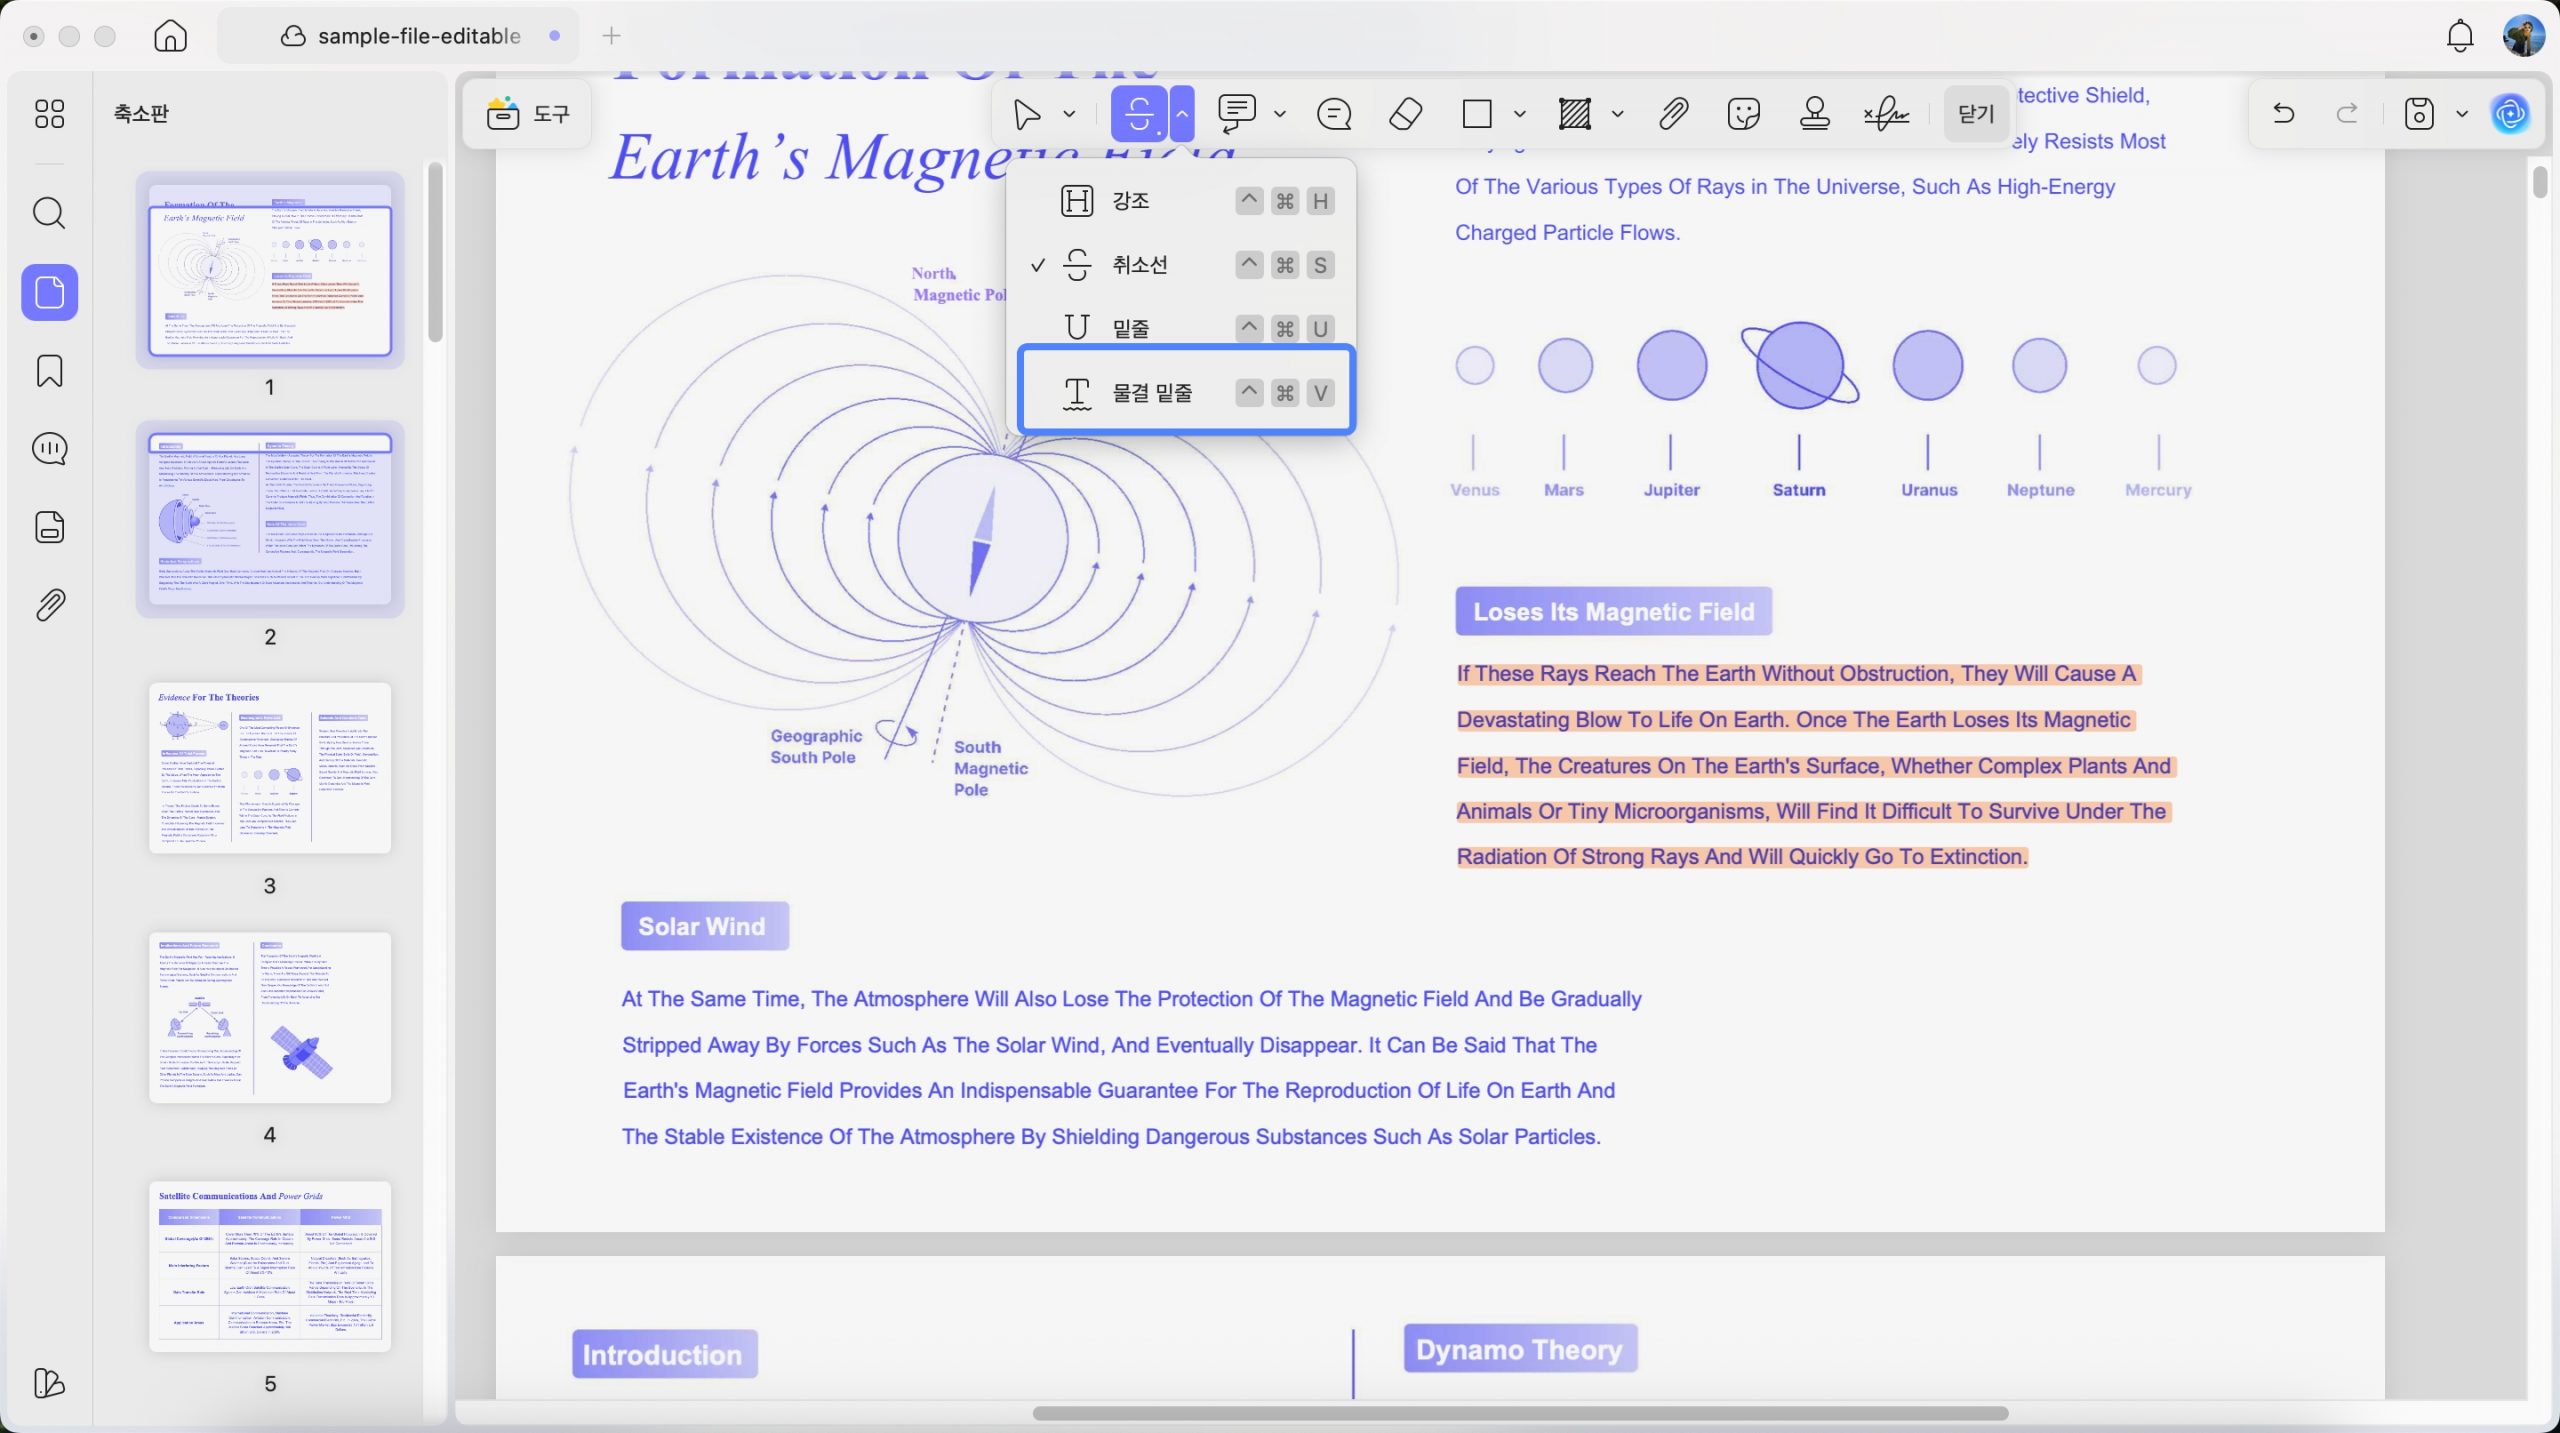Toggle the checked 취소선 strikethrough option
The height and width of the screenshot is (1433, 2560).
[x=1185, y=265]
